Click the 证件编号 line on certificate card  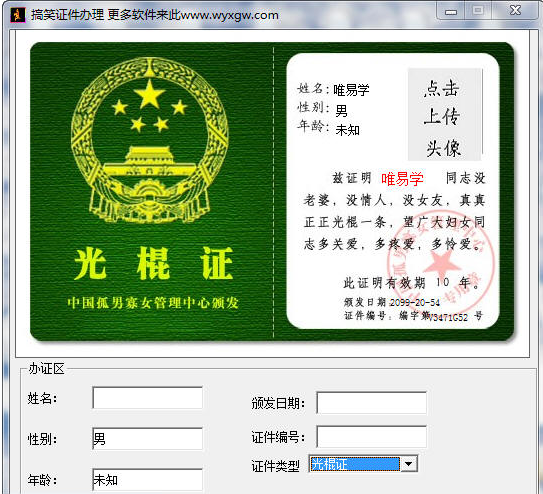click(x=413, y=316)
